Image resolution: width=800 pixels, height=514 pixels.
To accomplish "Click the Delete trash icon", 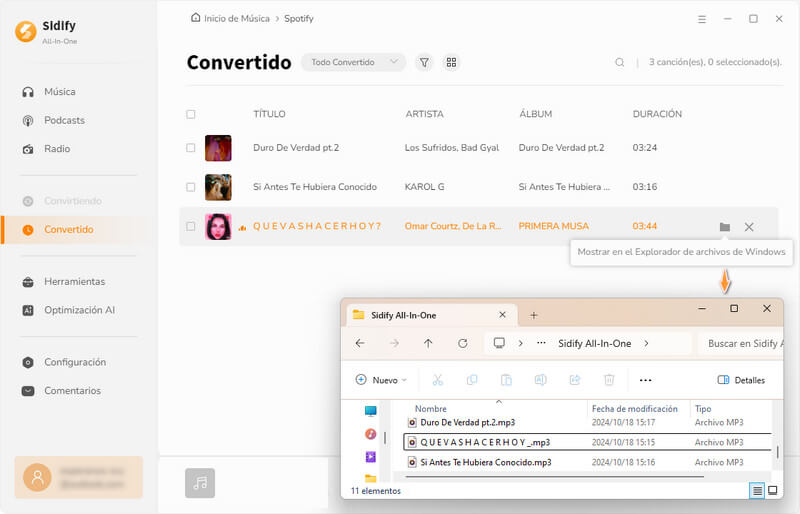I will coord(609,380).
